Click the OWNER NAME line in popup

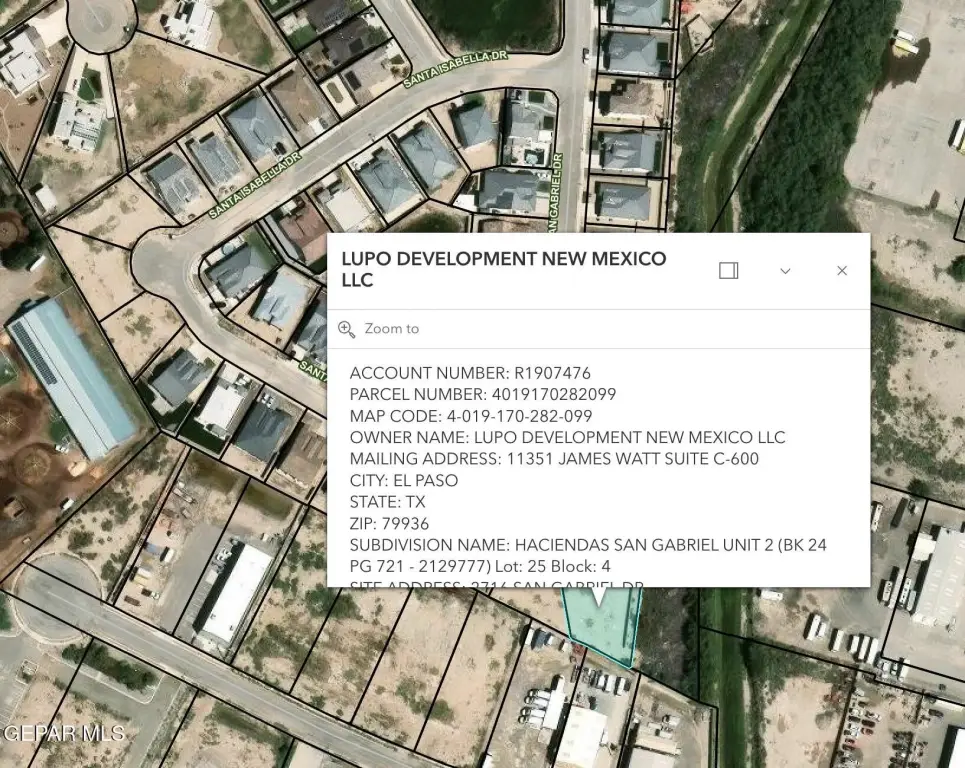tap(567, 438)
